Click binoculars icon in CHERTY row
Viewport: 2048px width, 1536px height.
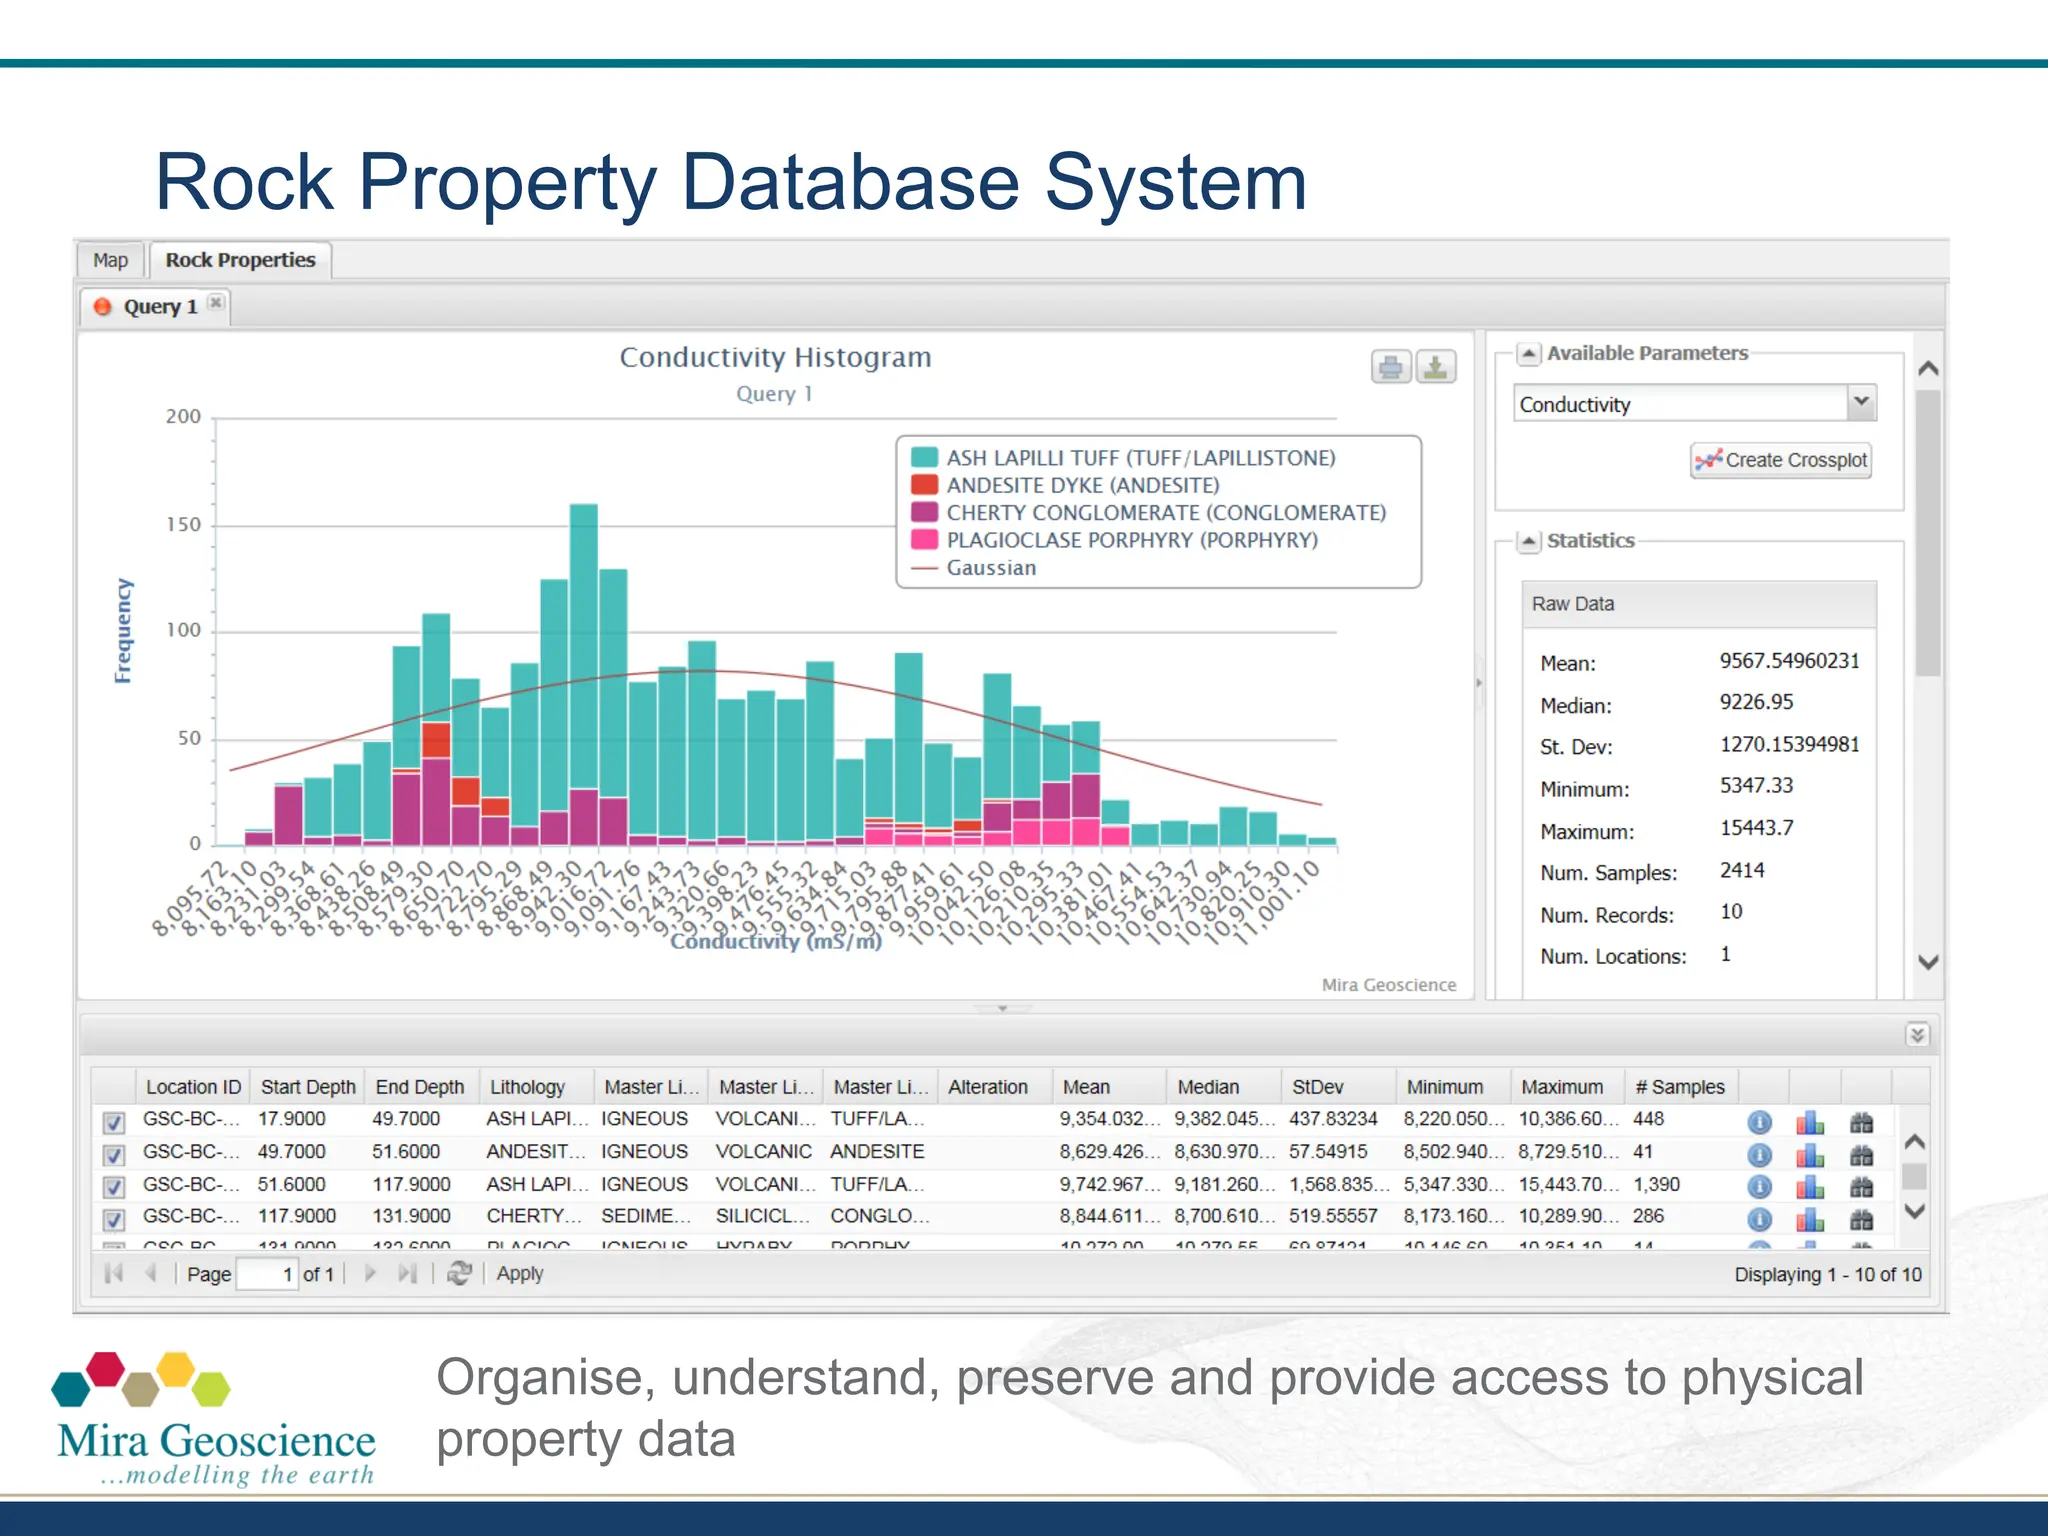1861,1219
